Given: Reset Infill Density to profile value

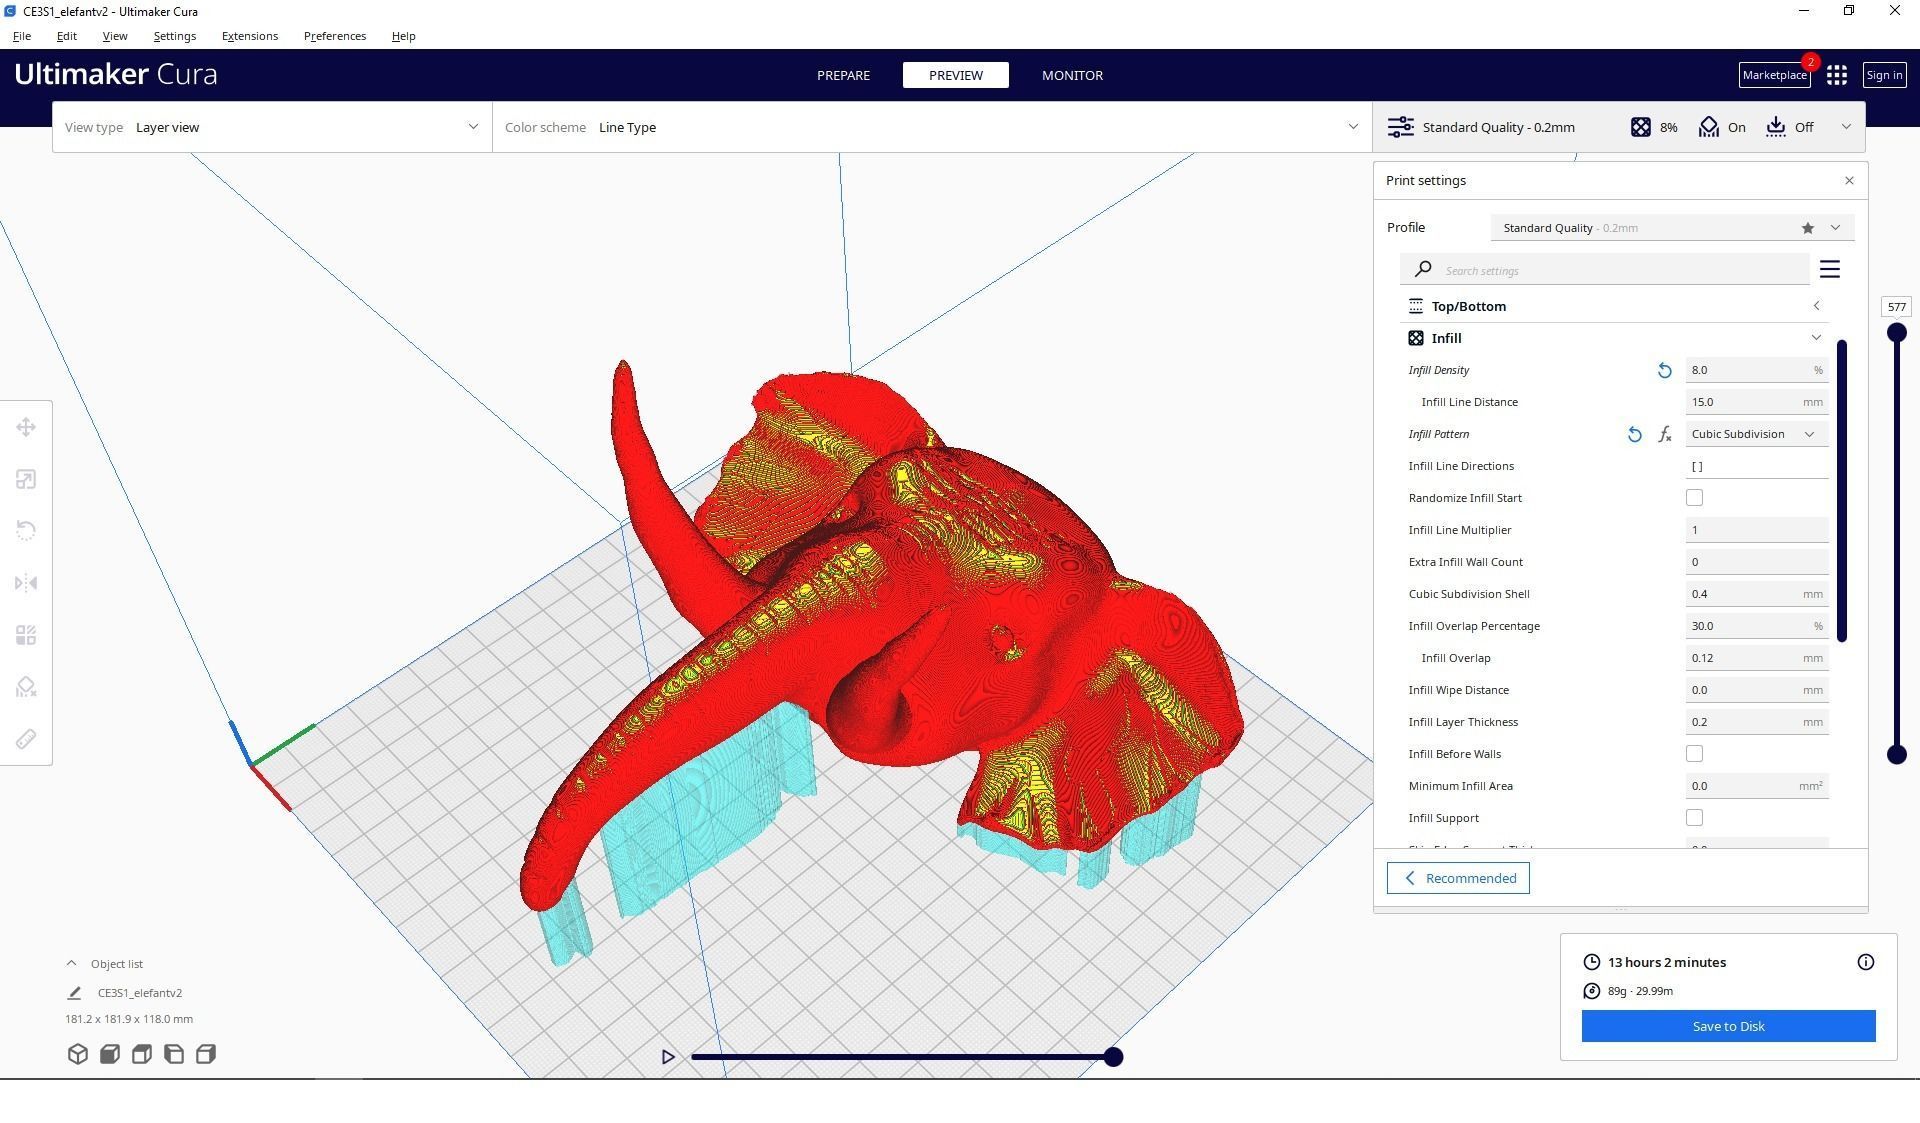Looking at the screenshot, I should click(x=1664, y=370).
